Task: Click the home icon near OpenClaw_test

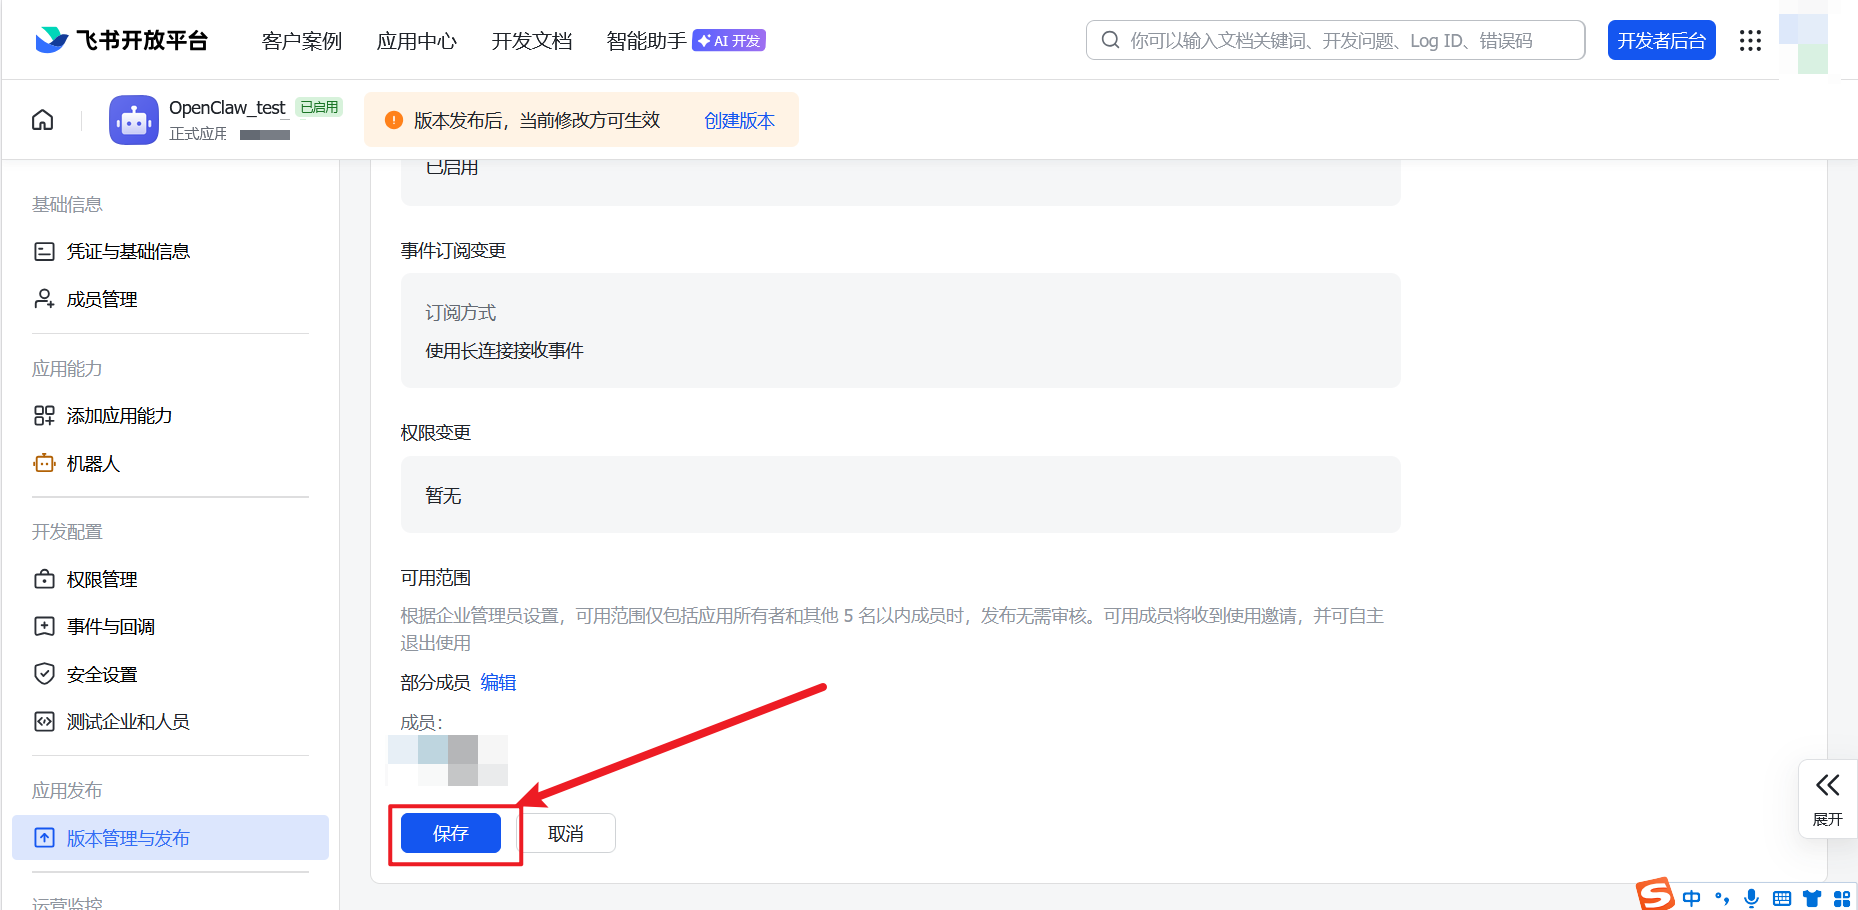Action: 42,119
